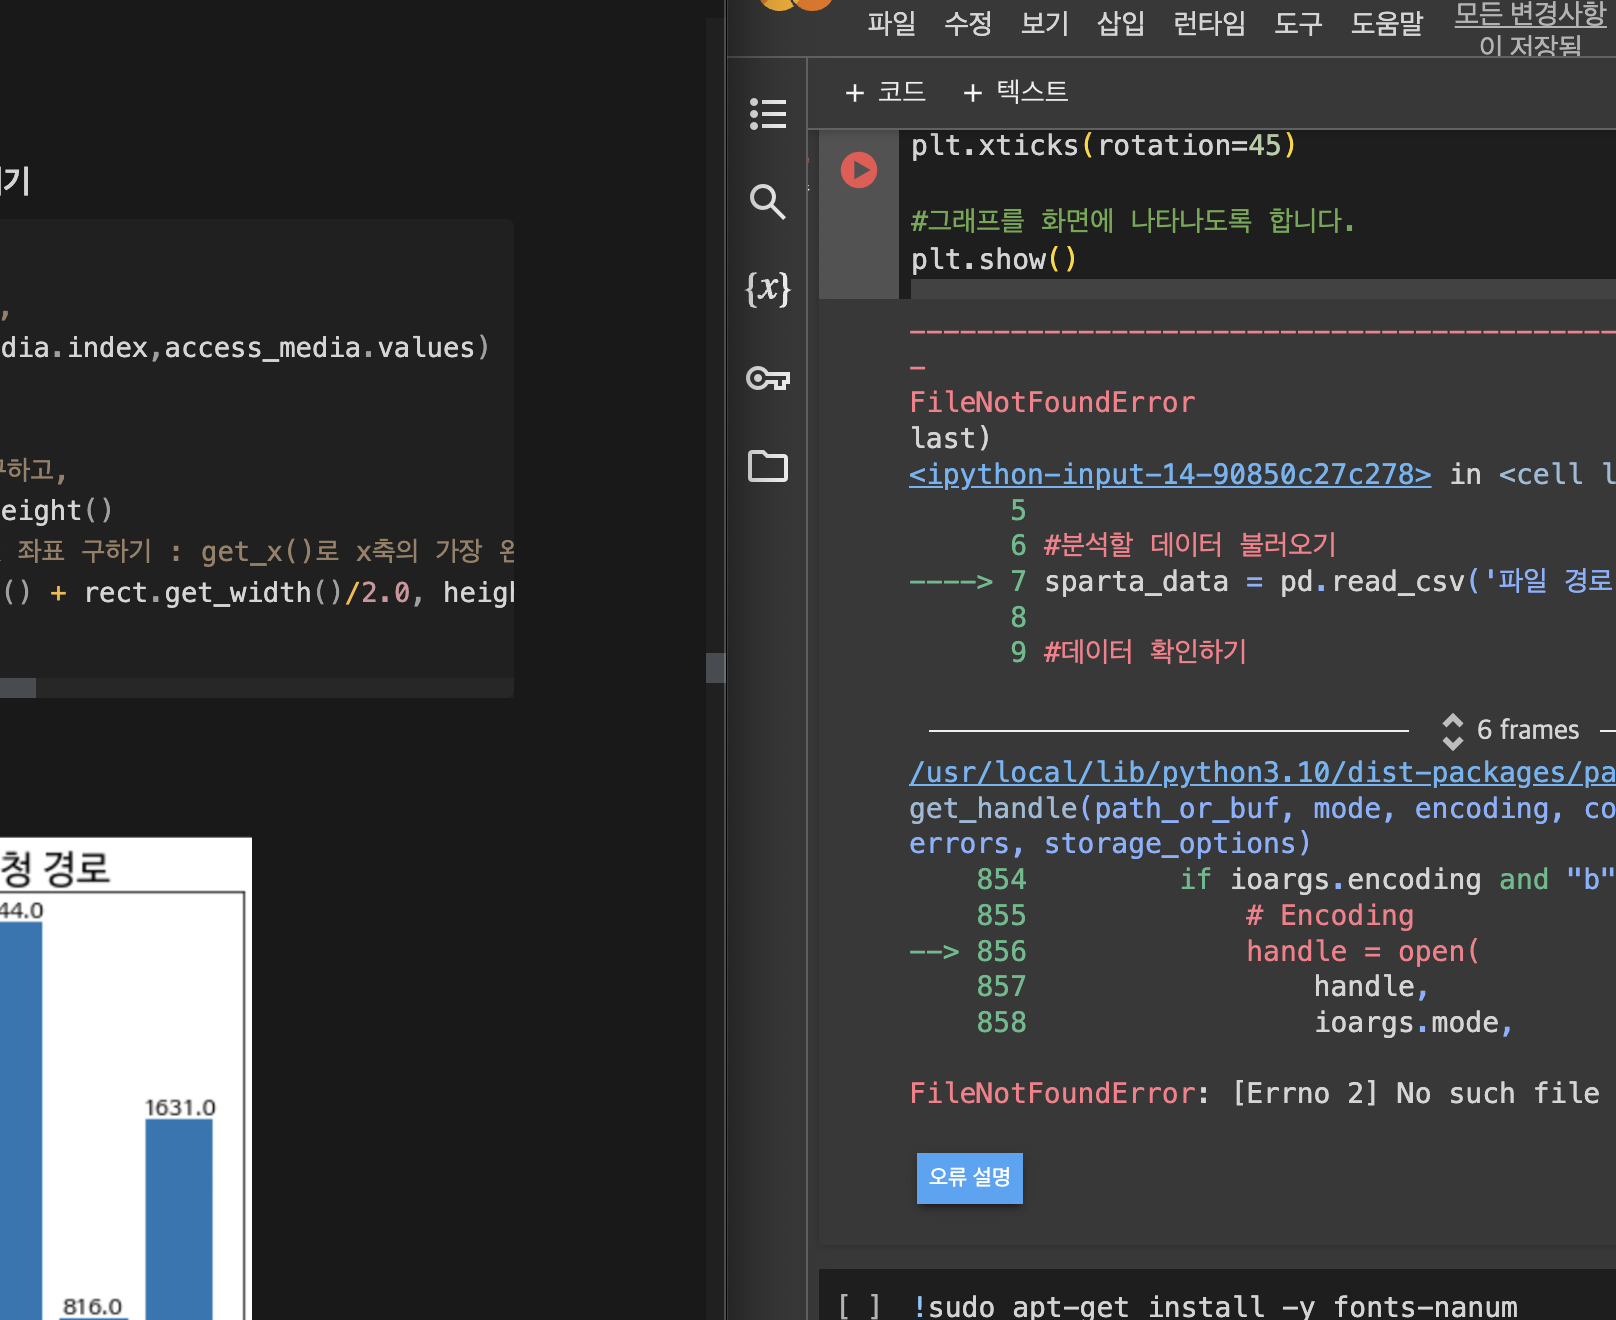Click the #데이터 확인하기 comment line
This screenshot has height=1320, width=1616.
[1146, 652]
